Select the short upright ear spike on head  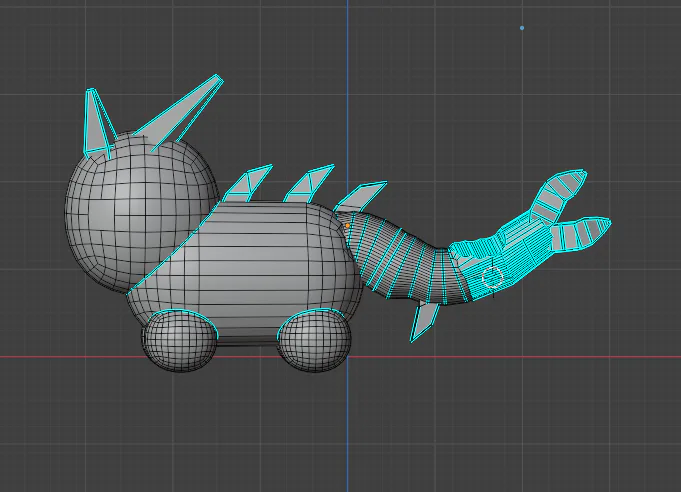[x=98, y=122]
